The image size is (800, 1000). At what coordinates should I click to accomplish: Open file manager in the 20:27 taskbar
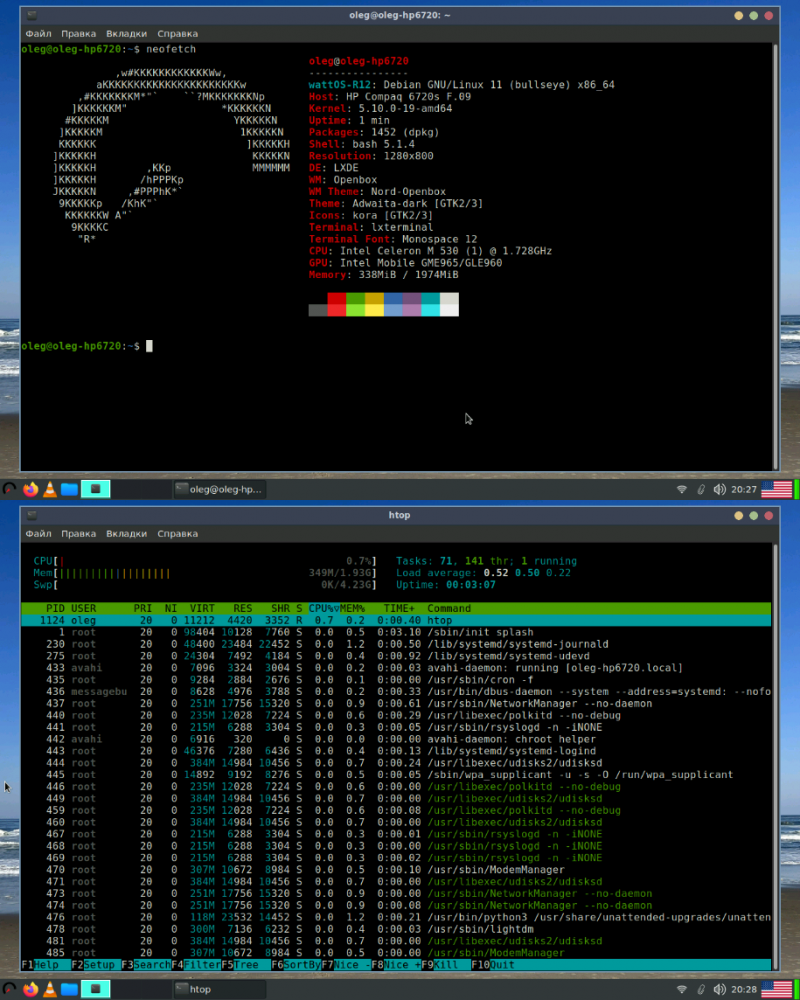coord(69,489)
